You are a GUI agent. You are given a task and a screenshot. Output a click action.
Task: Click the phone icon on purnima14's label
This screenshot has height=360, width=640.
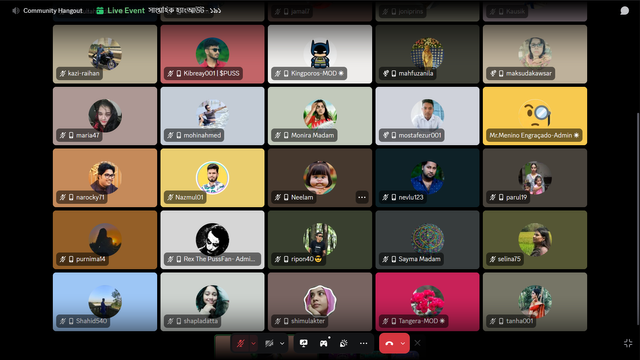click(x=71, y=259)
